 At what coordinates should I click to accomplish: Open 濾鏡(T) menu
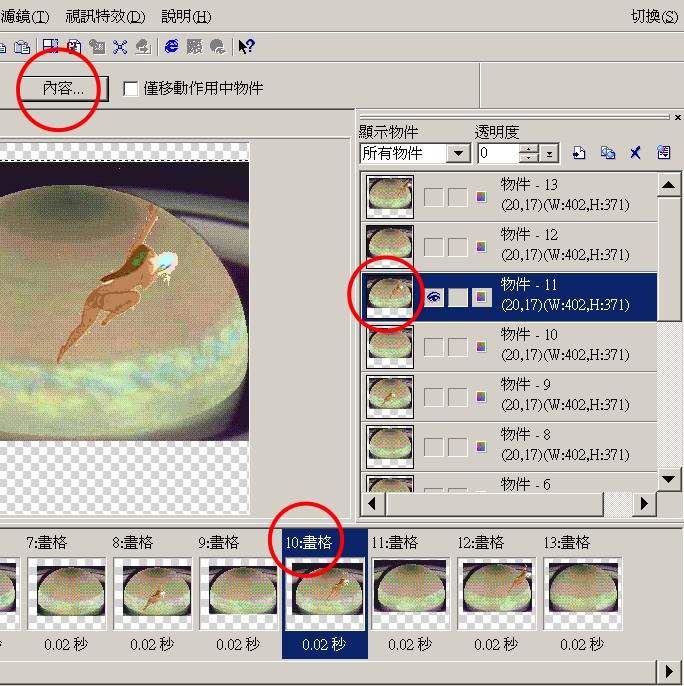(x=24, y=17)
